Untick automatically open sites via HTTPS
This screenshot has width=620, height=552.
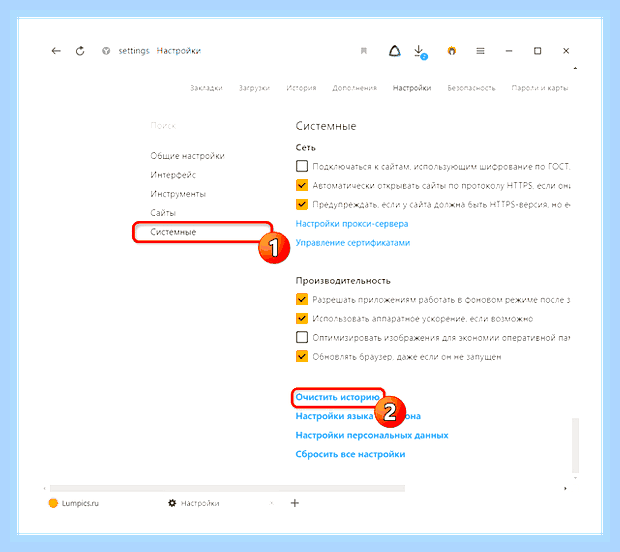(302, 185)
